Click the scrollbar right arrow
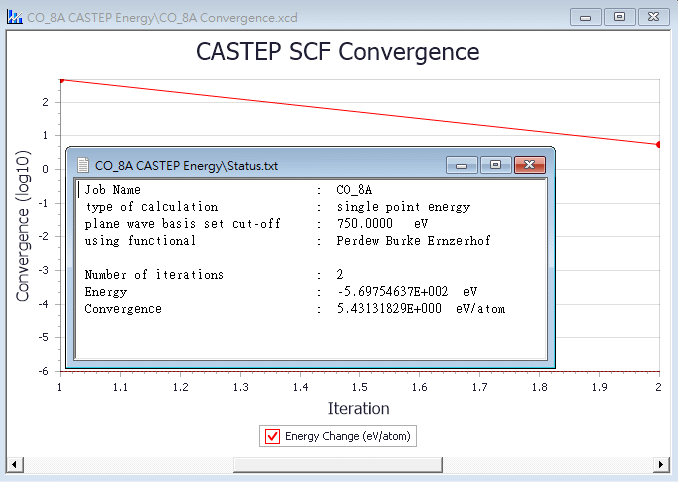Screen dimensions: 678x482 [660, 465]
